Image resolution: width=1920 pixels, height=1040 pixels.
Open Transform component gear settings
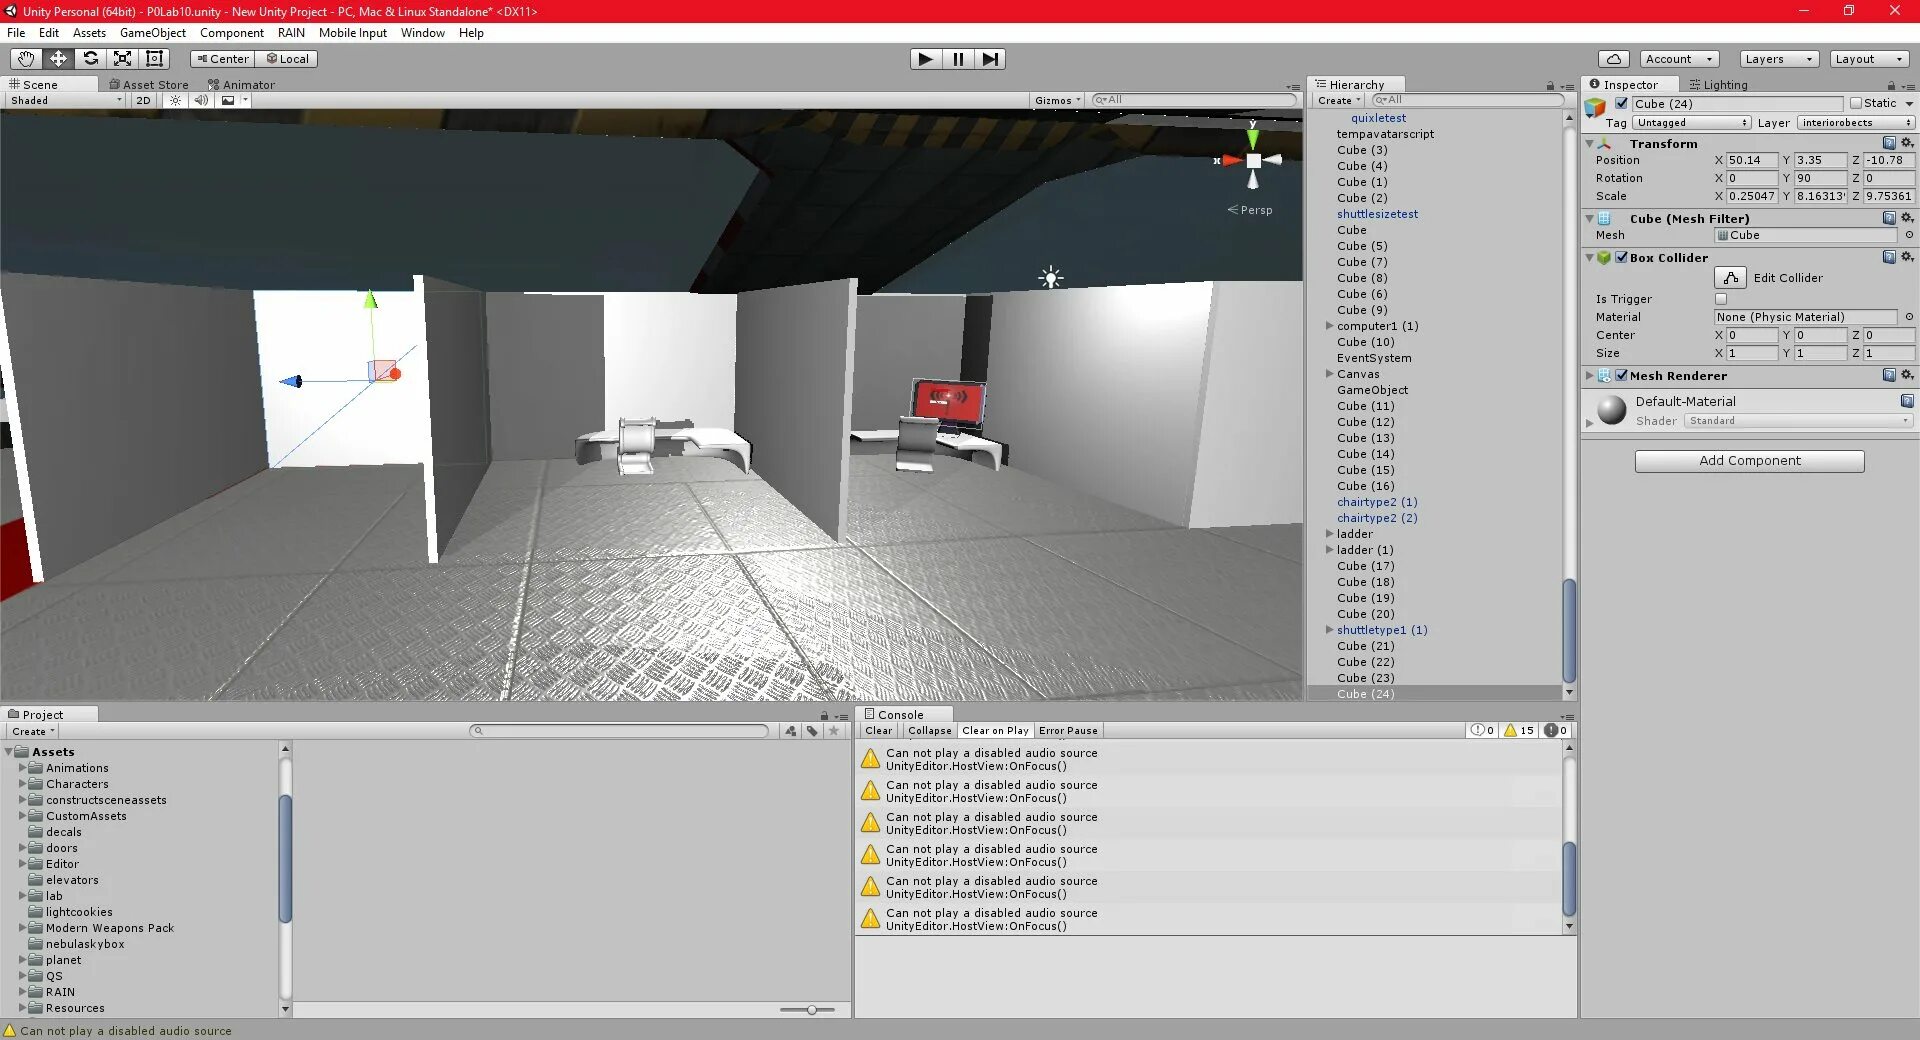[1907, 143]
